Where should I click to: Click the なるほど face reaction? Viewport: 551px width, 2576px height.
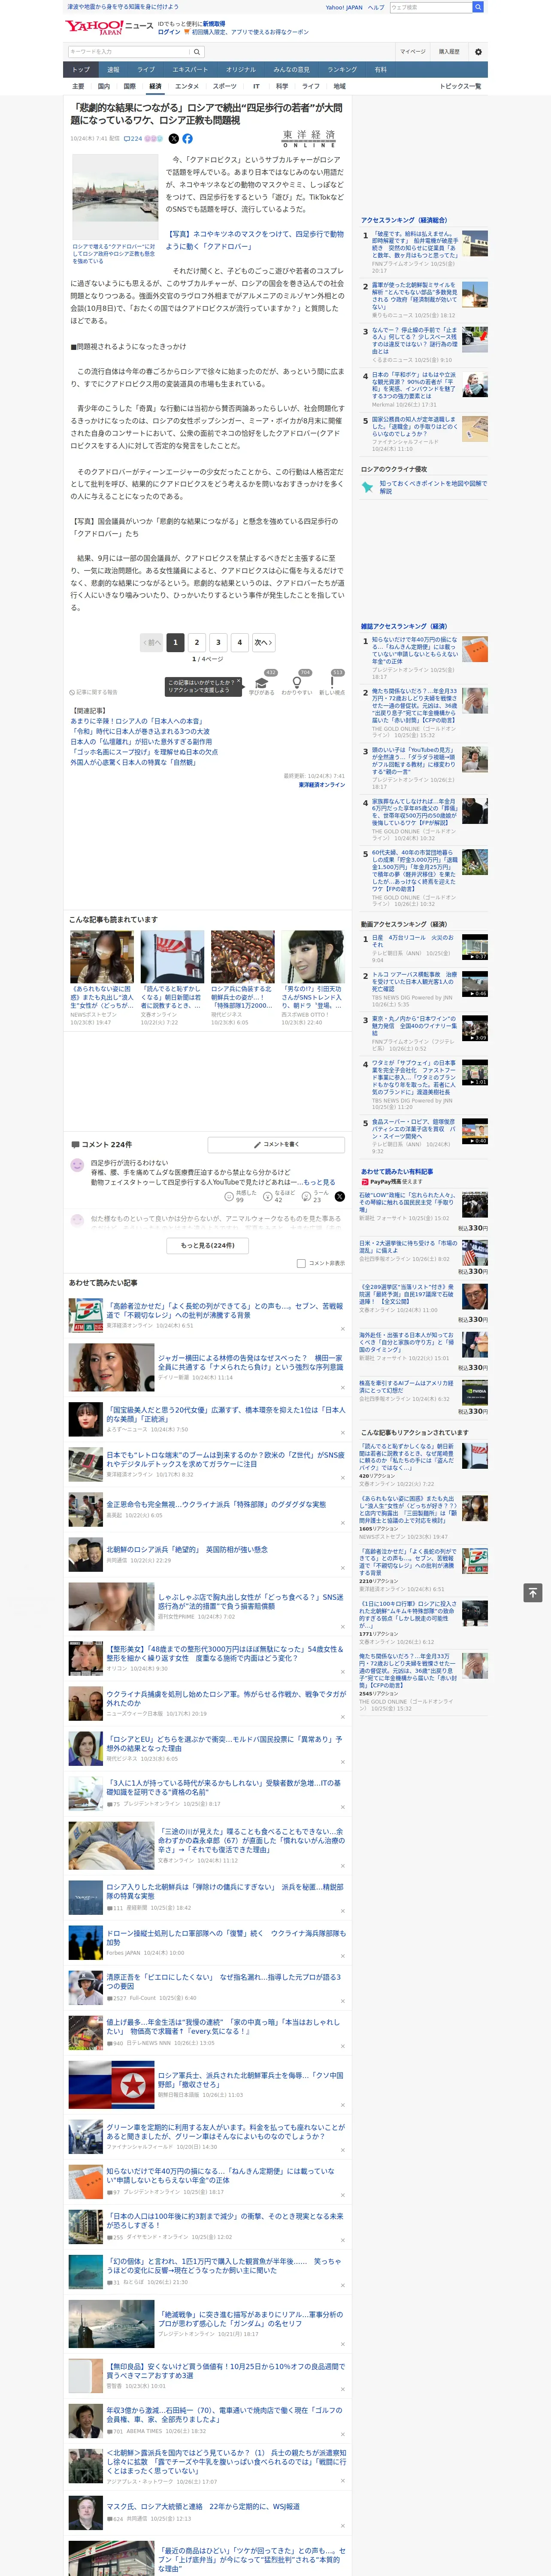coord(280,1196)
